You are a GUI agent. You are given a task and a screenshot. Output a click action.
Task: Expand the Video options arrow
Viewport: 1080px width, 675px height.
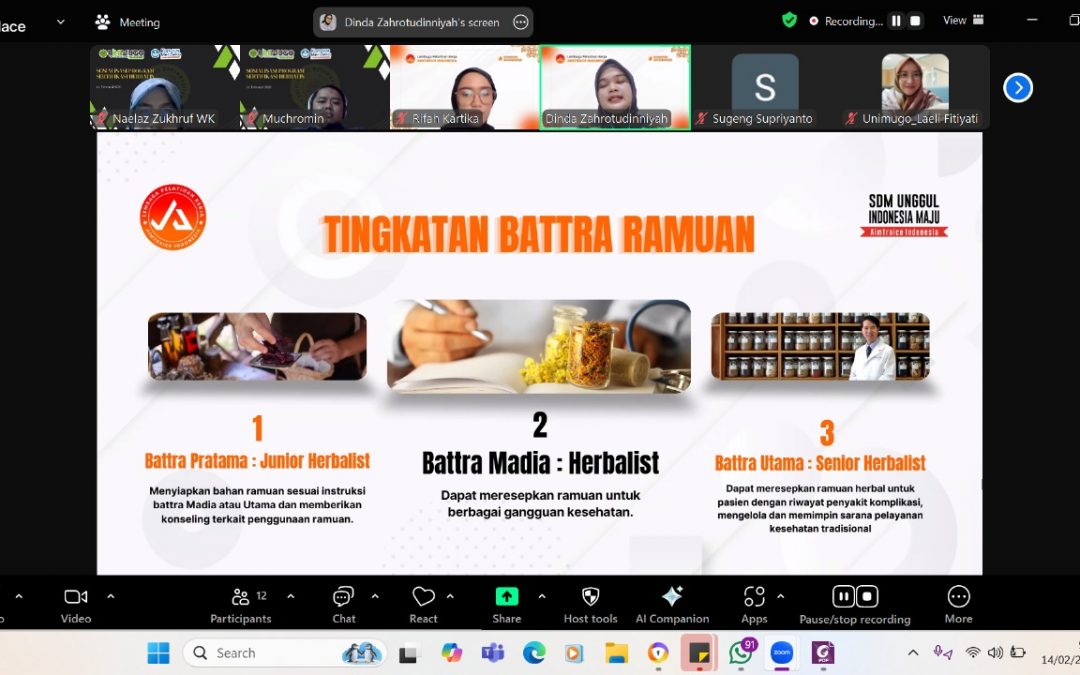click(x=111, y=596)
